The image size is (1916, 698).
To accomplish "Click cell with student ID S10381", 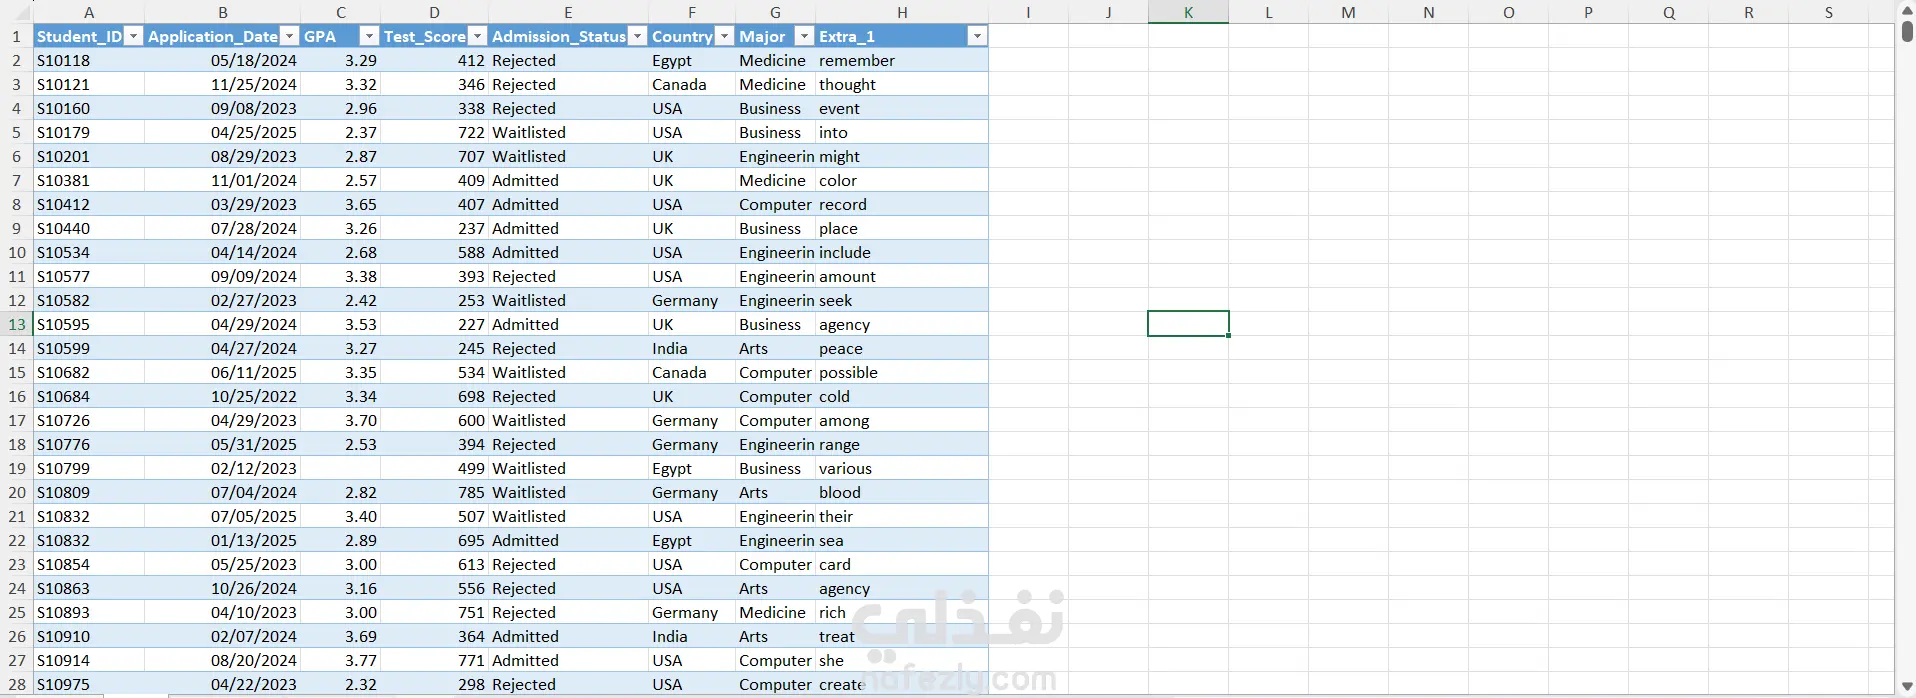I will (89, 180).
